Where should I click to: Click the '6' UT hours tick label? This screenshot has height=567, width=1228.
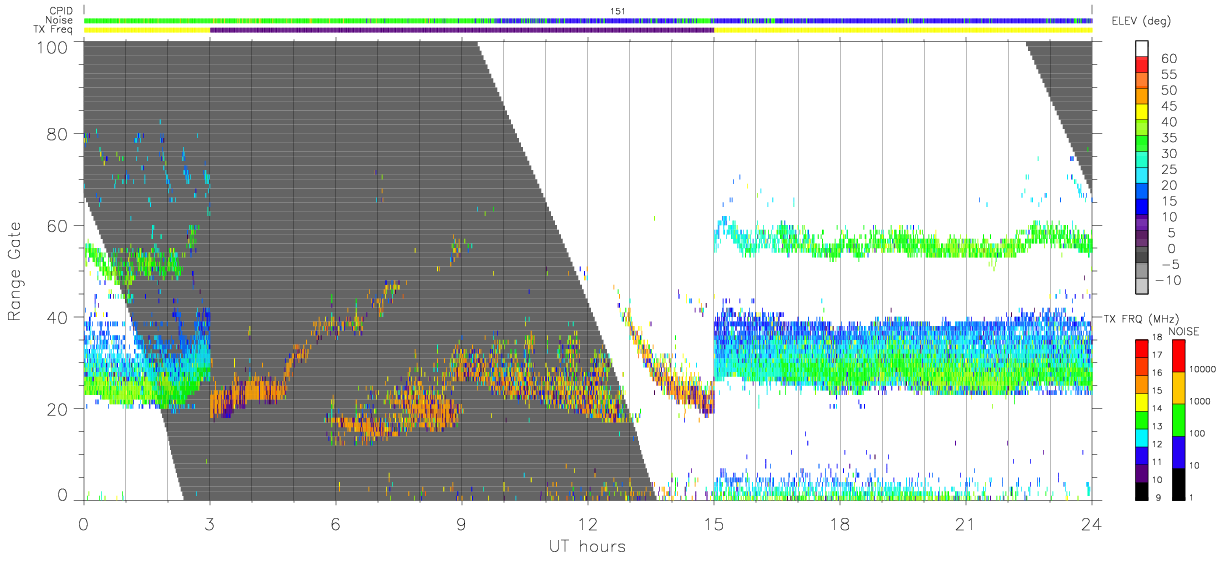pos(336,524)
